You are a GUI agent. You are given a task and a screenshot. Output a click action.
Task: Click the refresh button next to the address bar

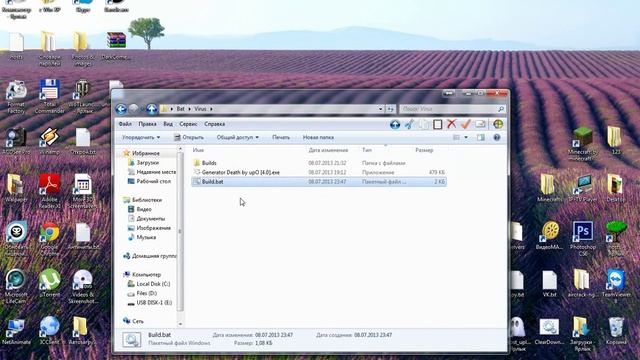tap(391, 109)
